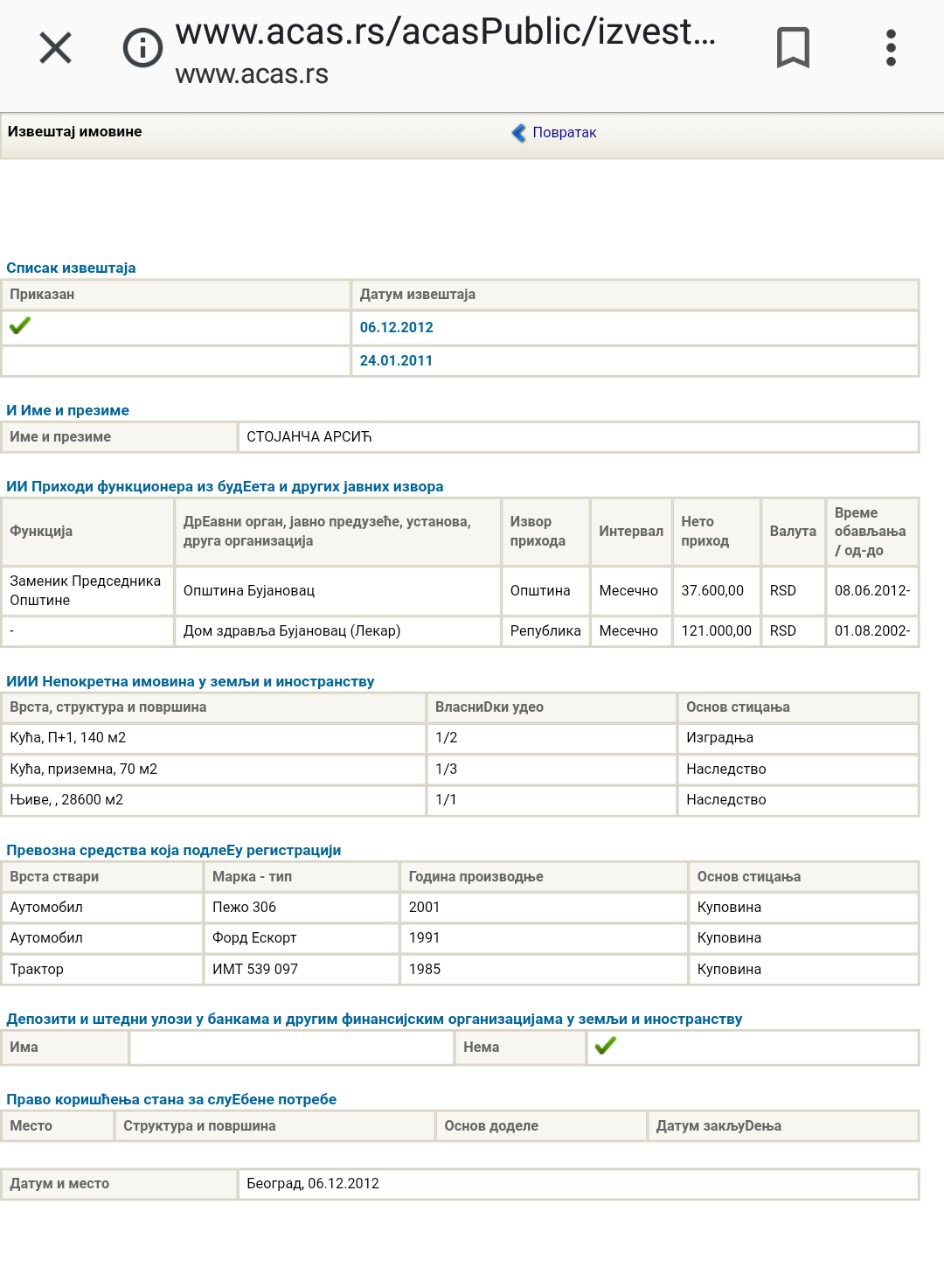Open the 24.01.2011 report date link
Viewport: 944px width, 1281px height.
tap(396, 360)
